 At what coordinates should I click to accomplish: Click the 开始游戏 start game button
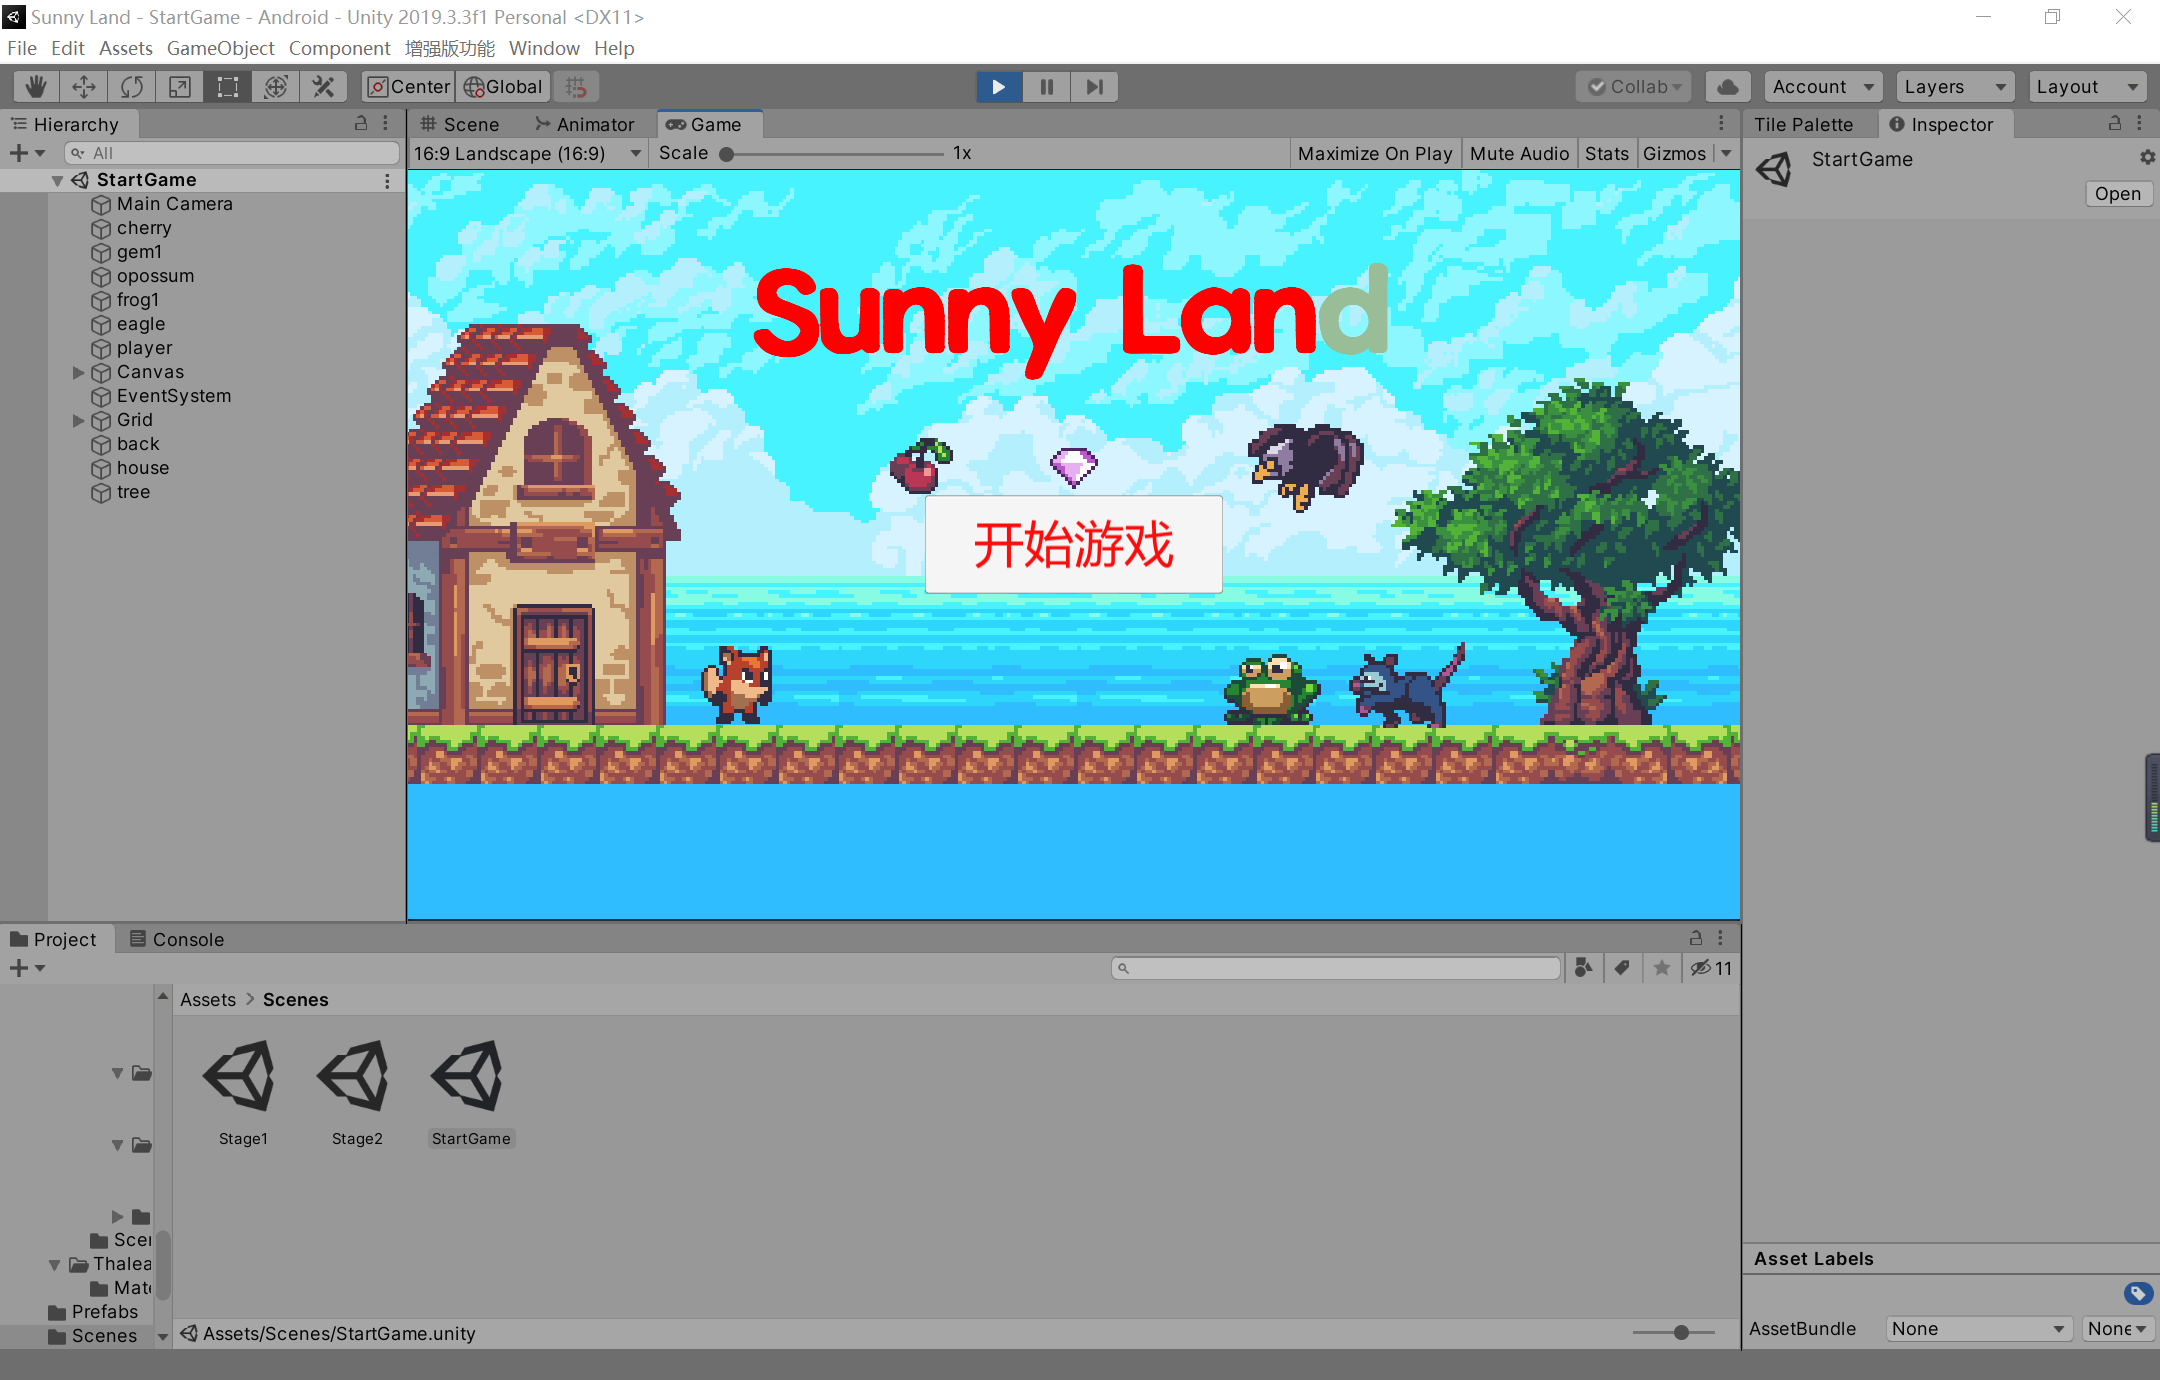tap(1073, 544)
